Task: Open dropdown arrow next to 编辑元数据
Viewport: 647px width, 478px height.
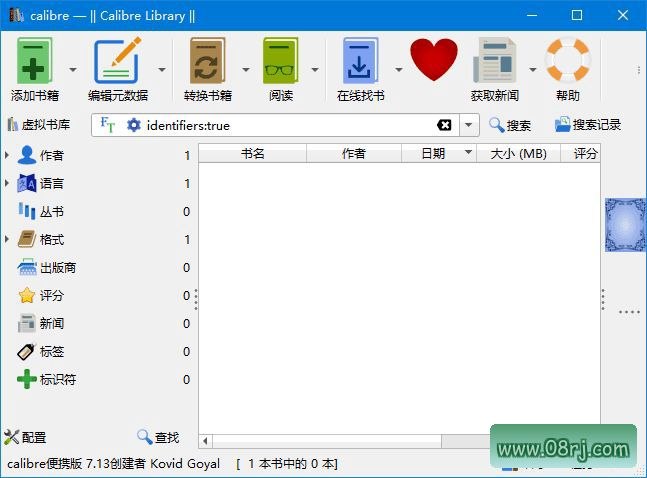Action: point(162,69)
